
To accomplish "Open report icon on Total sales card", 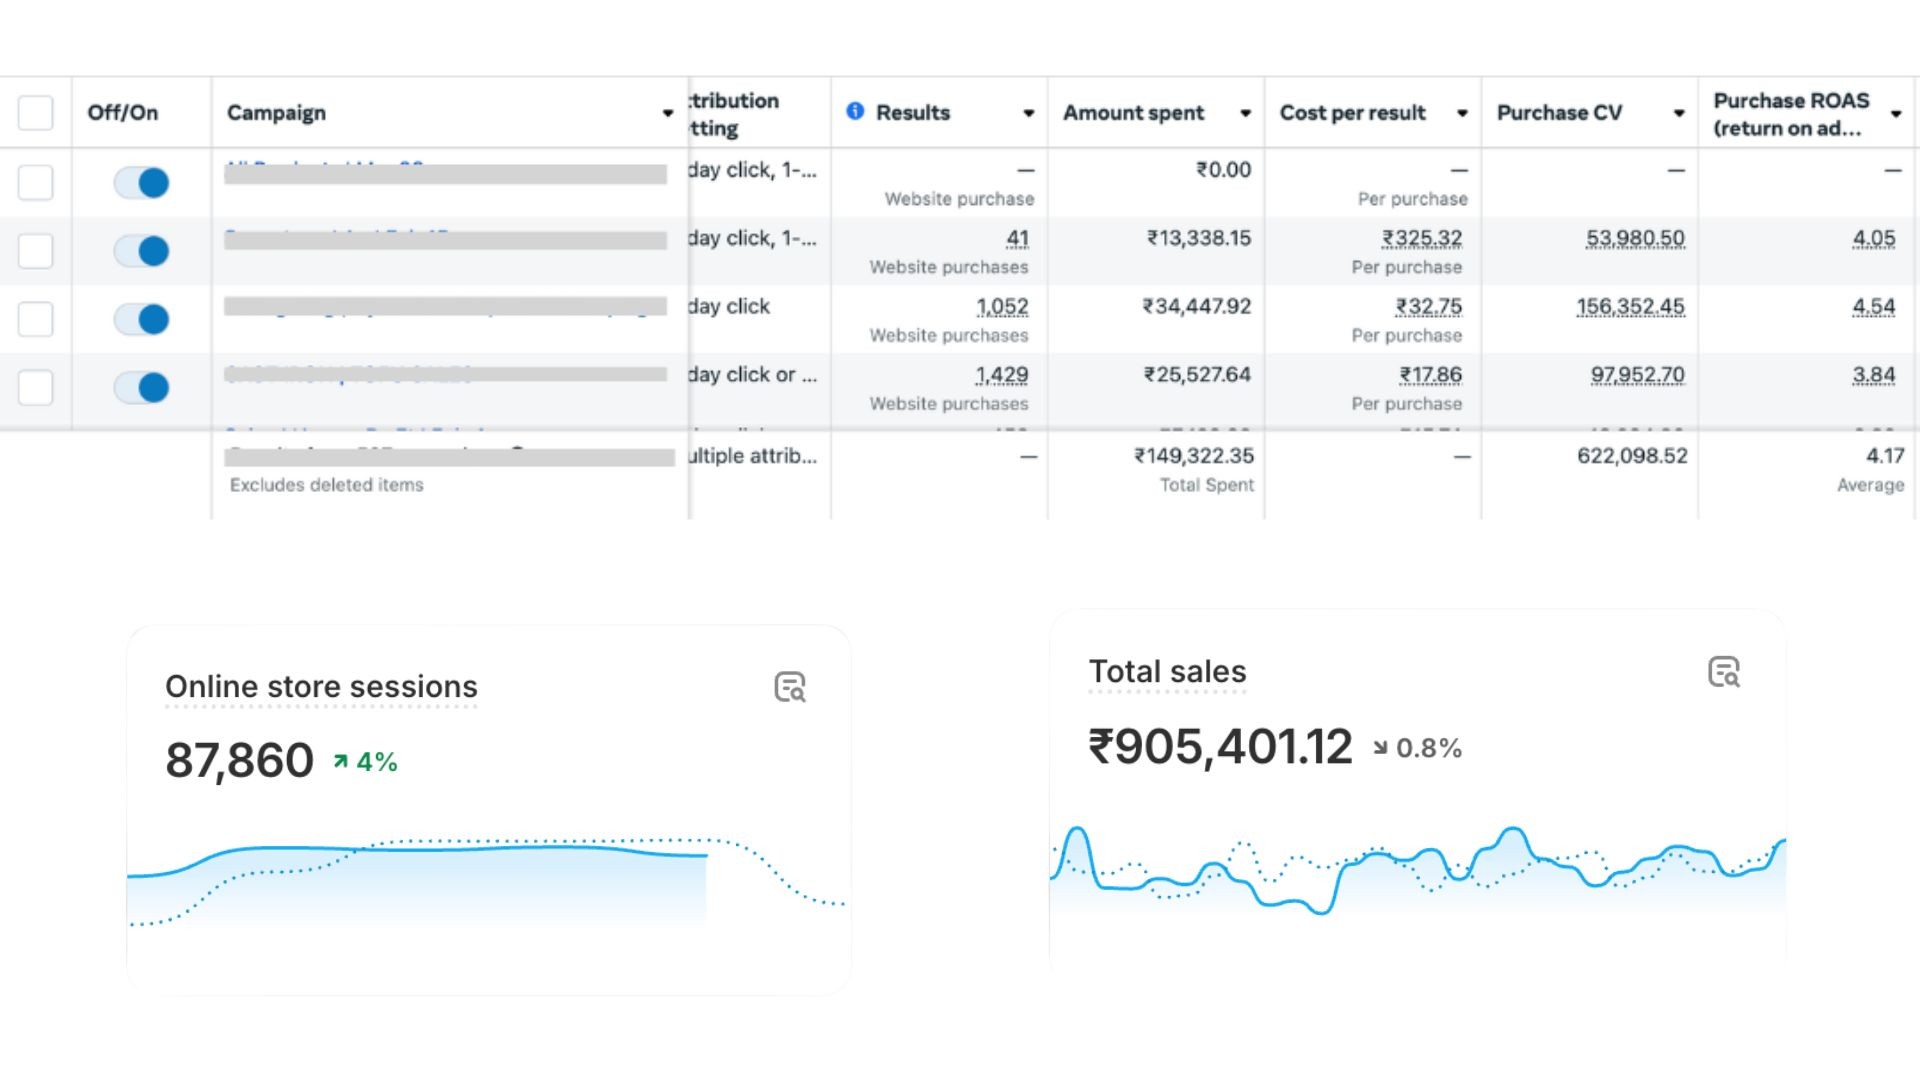I will 1724,672.
